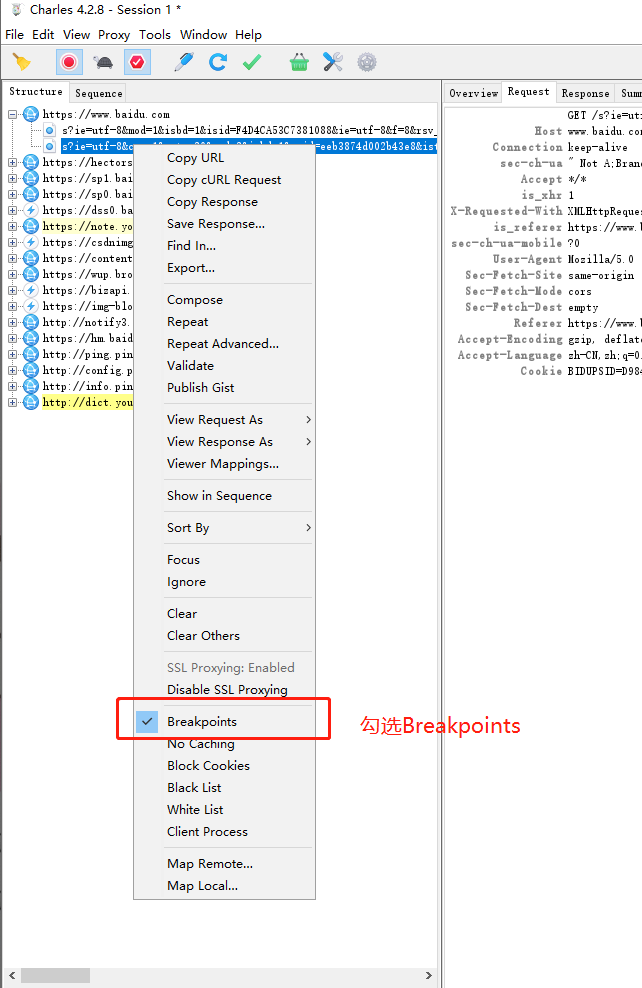Click the scrollbar right arrow

click(x=428, y=975)
